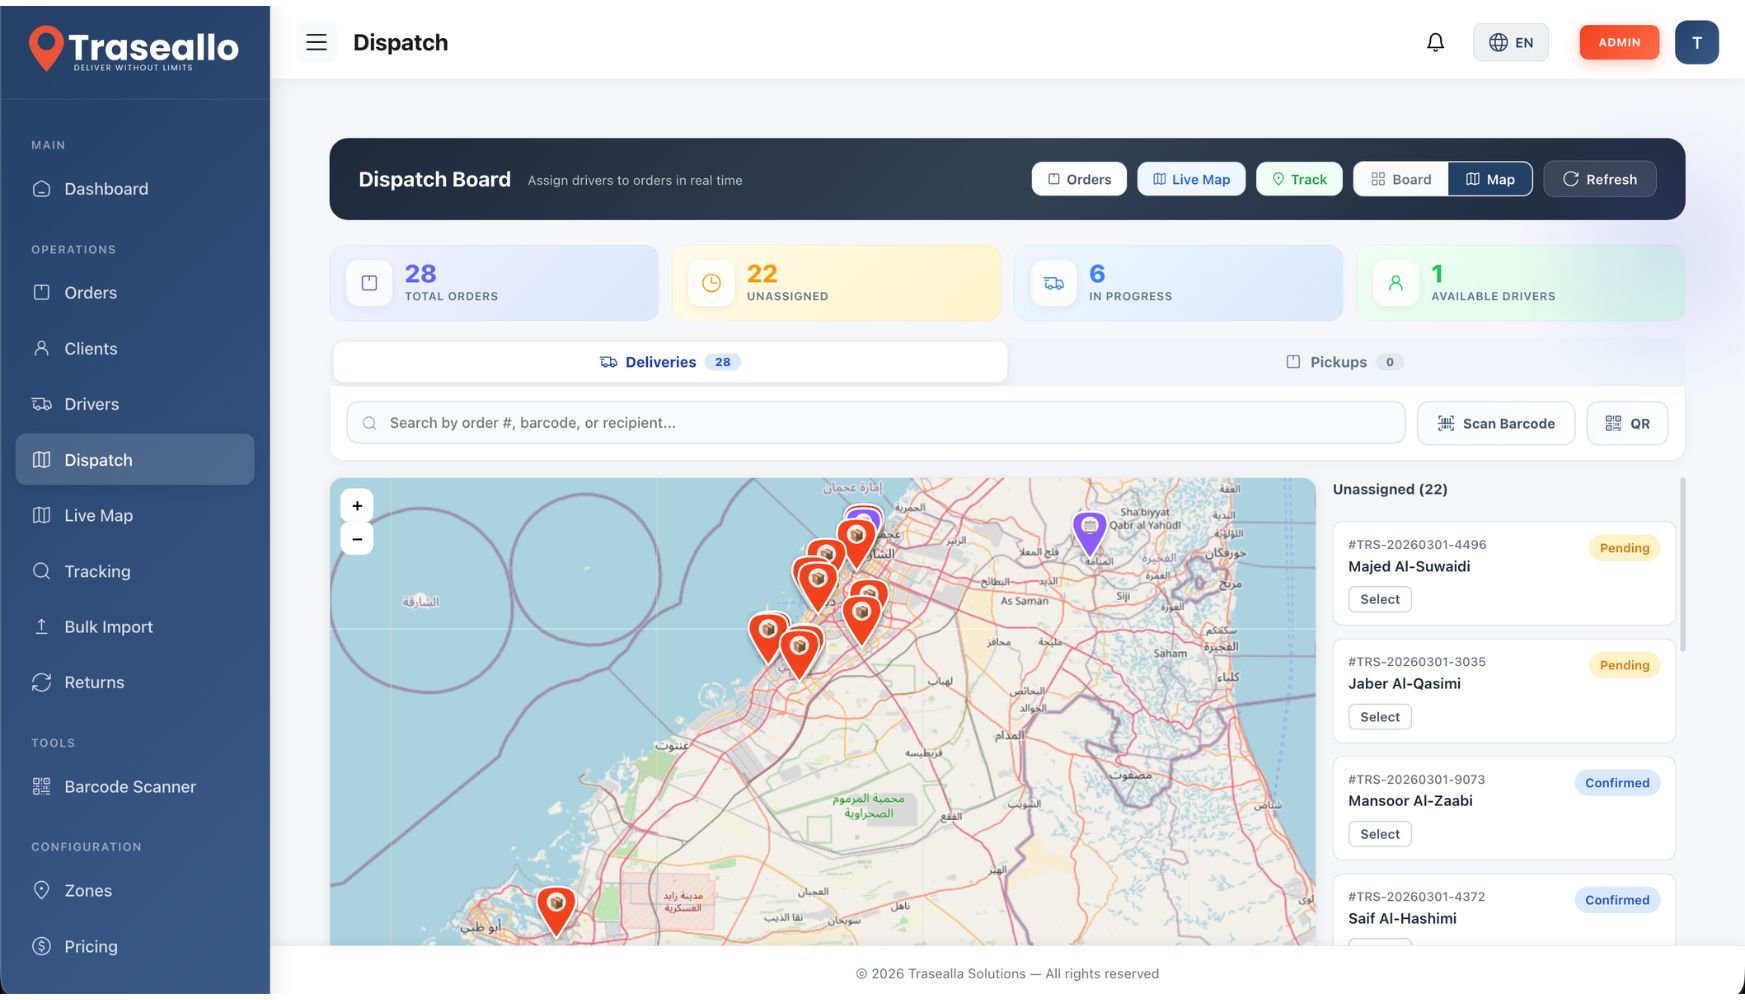Click the Scan Barcode button

[x=1495, y=423]
